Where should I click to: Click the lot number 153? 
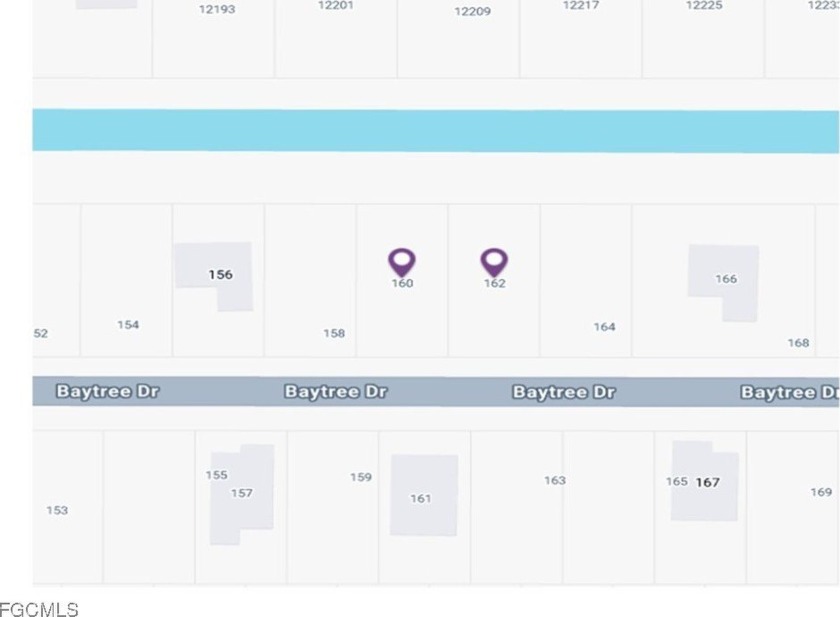pyautogui.click(x=57, y=510)
